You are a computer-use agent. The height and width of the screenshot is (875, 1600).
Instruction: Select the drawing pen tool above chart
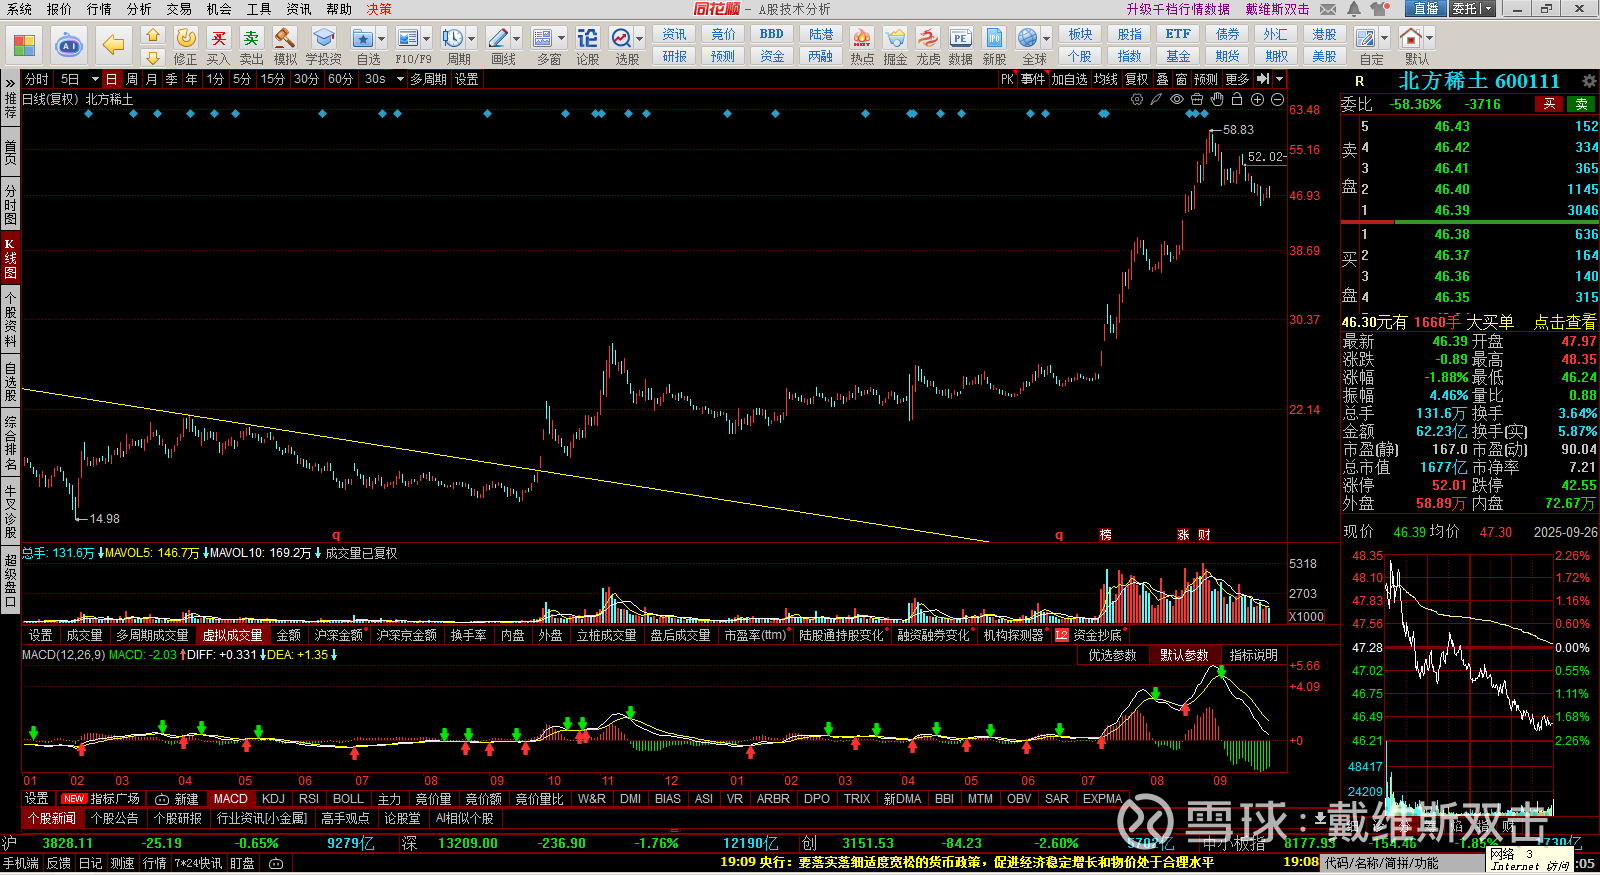(x=1156, y=99)
